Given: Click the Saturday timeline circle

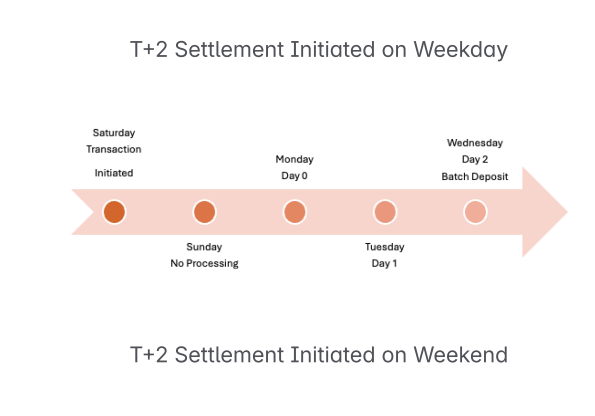Looking at the screenshot, I should click(114, 212).
